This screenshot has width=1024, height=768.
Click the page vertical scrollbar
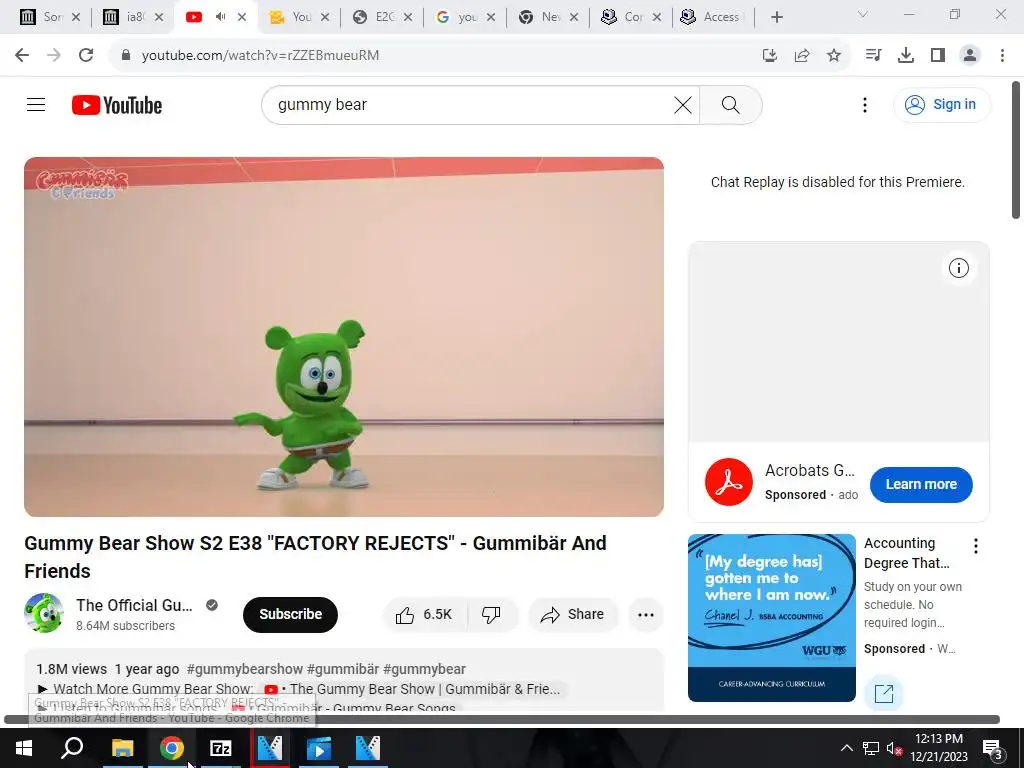pyautogui.click(x=1016, y=150)
